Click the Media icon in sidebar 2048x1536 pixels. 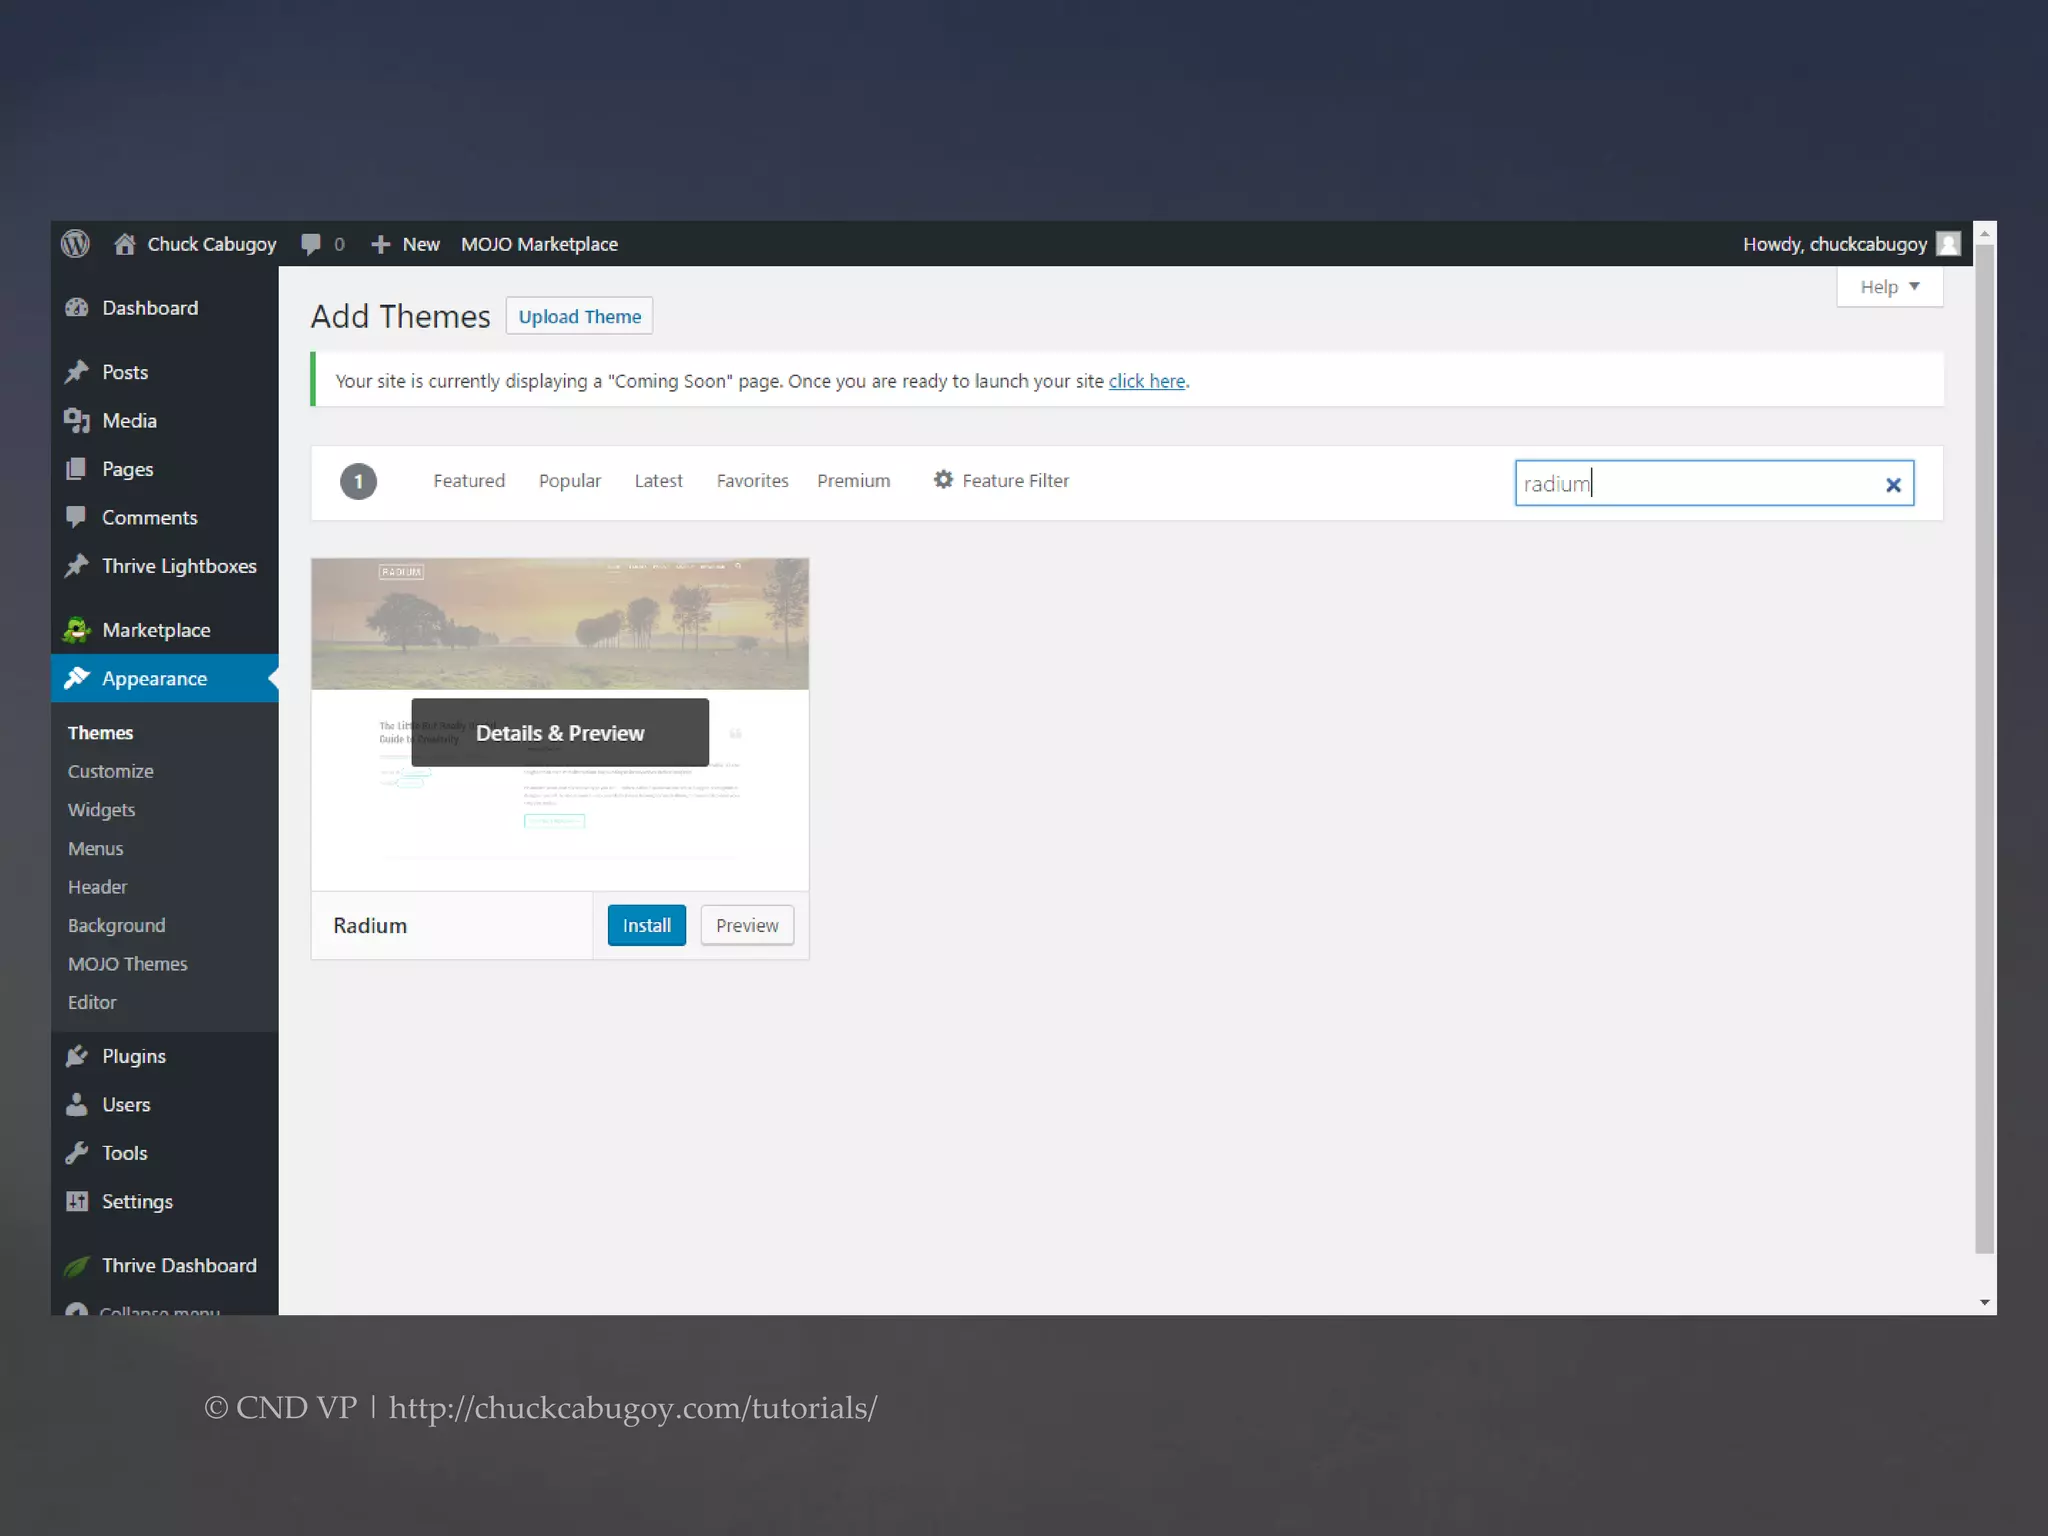[77, 421]
